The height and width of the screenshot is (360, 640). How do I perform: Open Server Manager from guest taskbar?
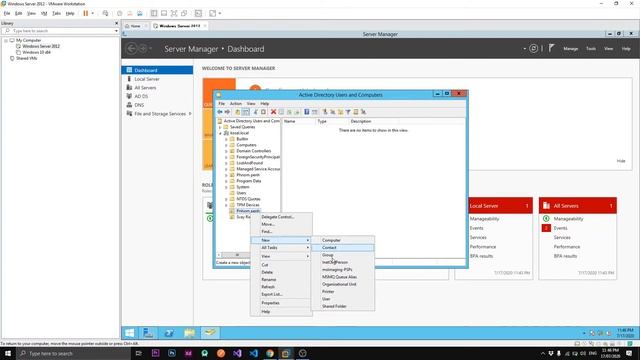148,333
